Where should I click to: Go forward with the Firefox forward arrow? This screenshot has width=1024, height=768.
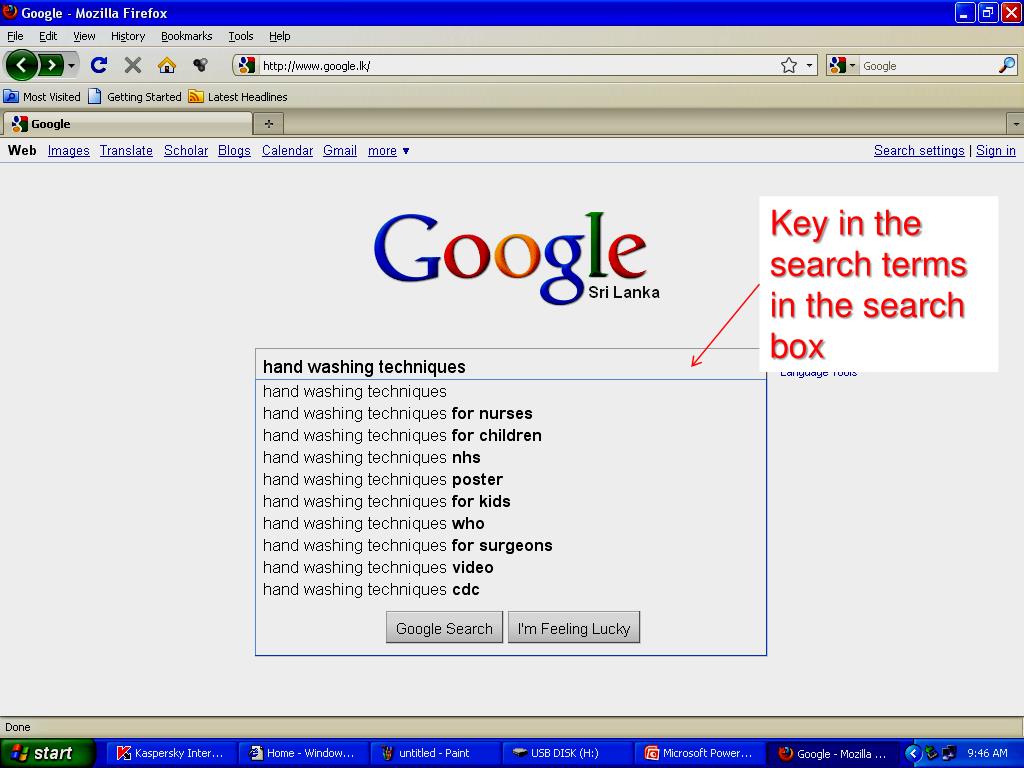coord(51,65)
